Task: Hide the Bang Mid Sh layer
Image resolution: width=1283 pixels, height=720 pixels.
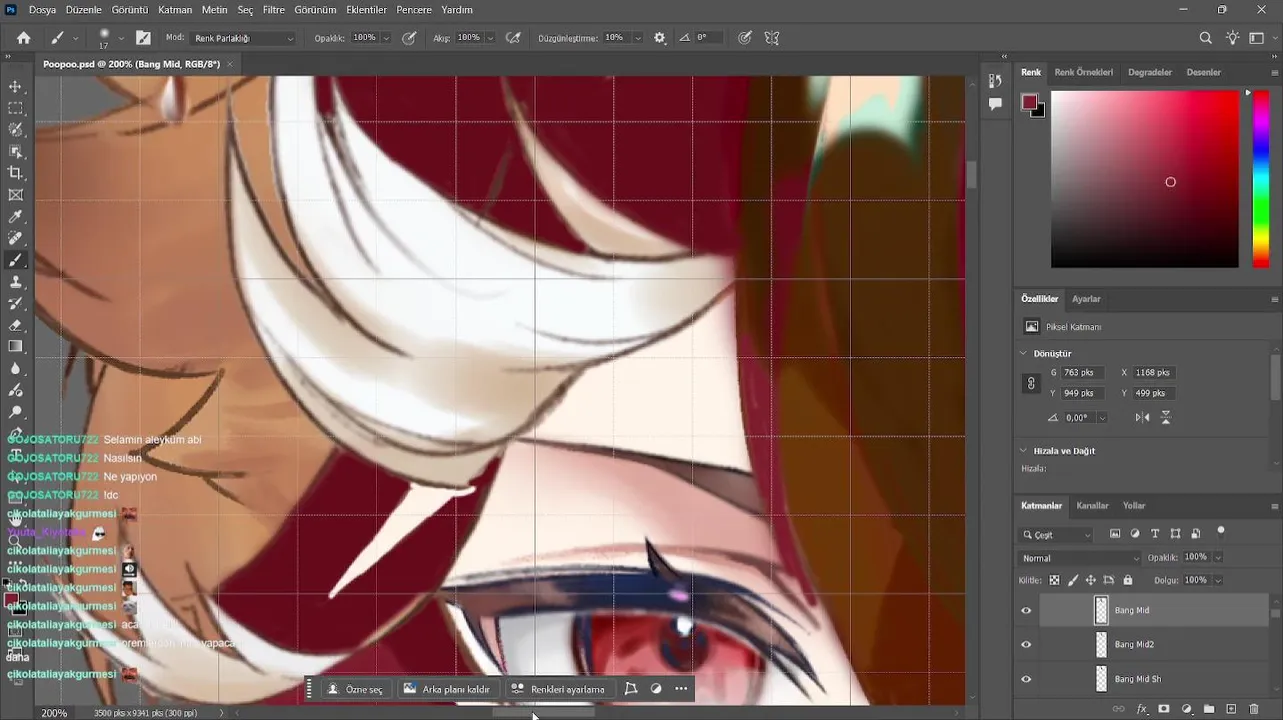Action: click(1026, 679)
